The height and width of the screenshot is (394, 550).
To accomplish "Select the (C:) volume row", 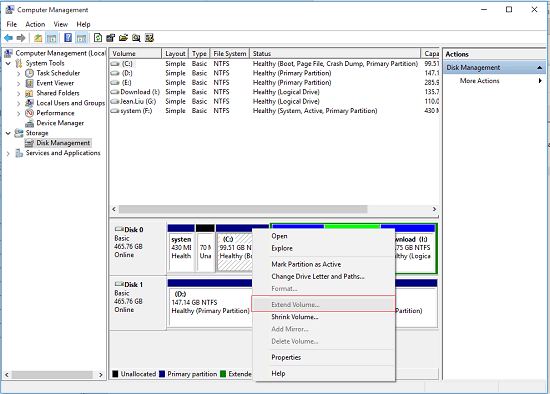I will point(274,64).
